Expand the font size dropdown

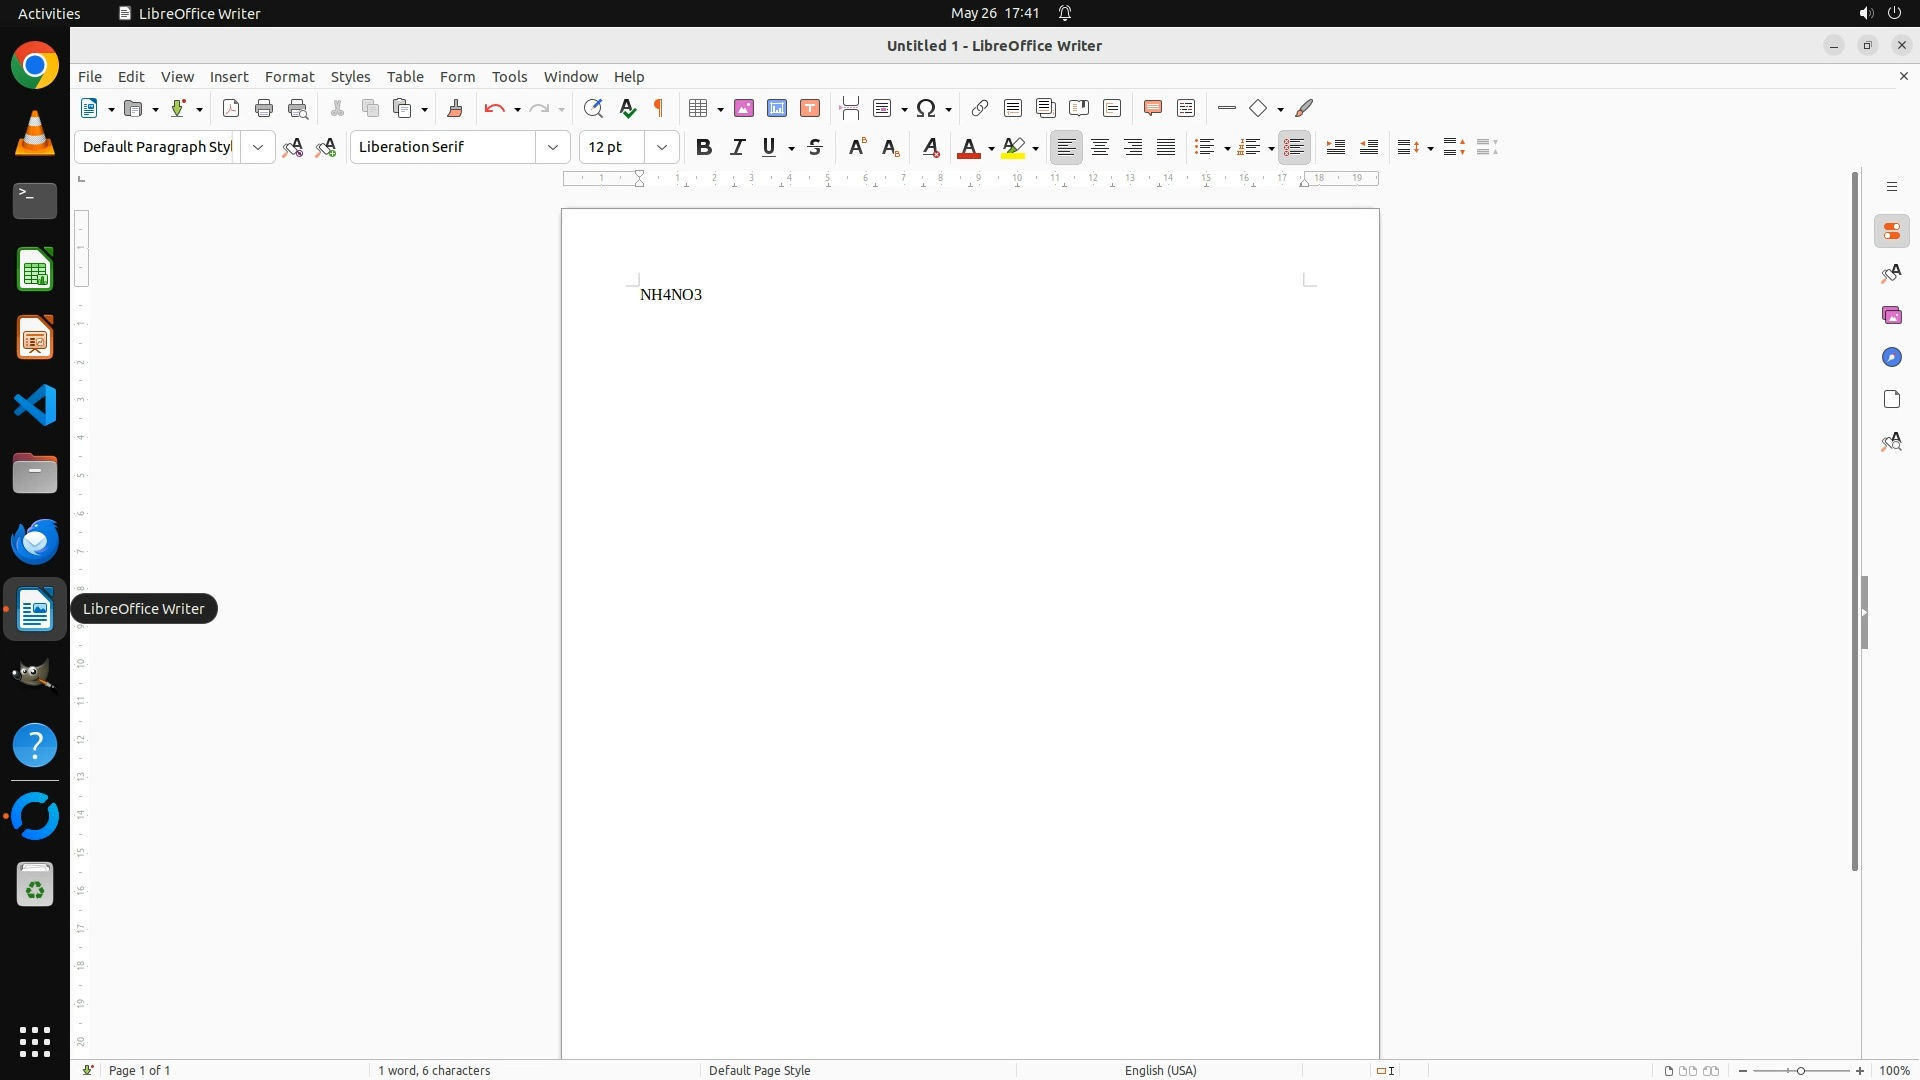click(662, 147)
